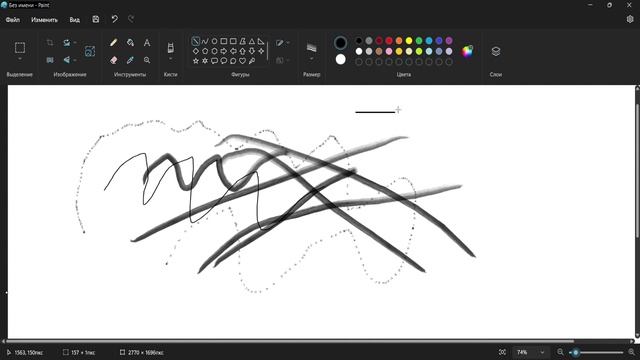Select the Lightning bolt shape
Screen dimensions: 640x360
[252, 61]
